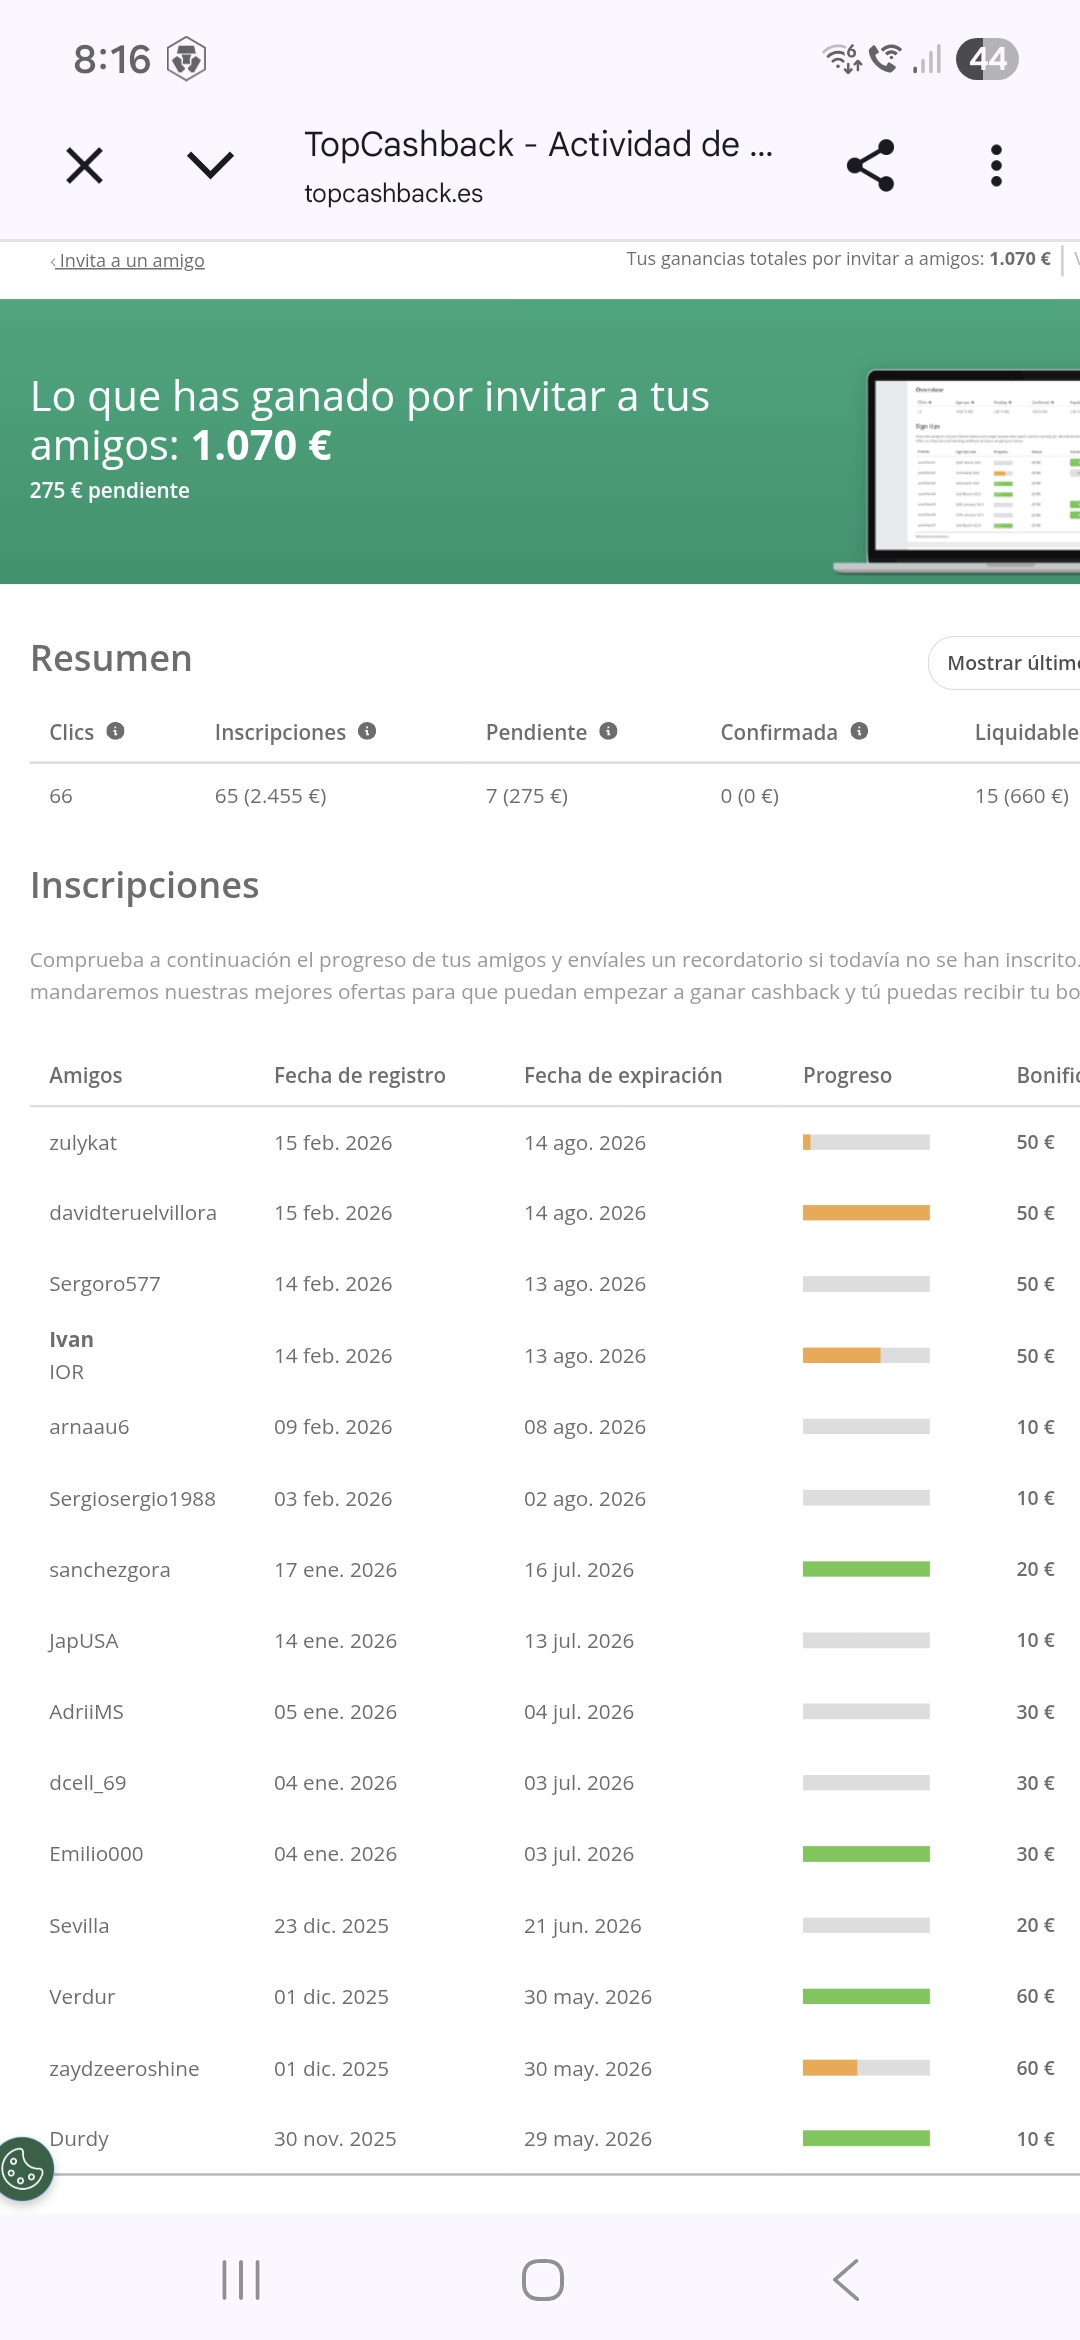Screen dimensions: 1080x2340
Task: Tap 29 may. 2026 expiration date
Action: pos(588,2139)
